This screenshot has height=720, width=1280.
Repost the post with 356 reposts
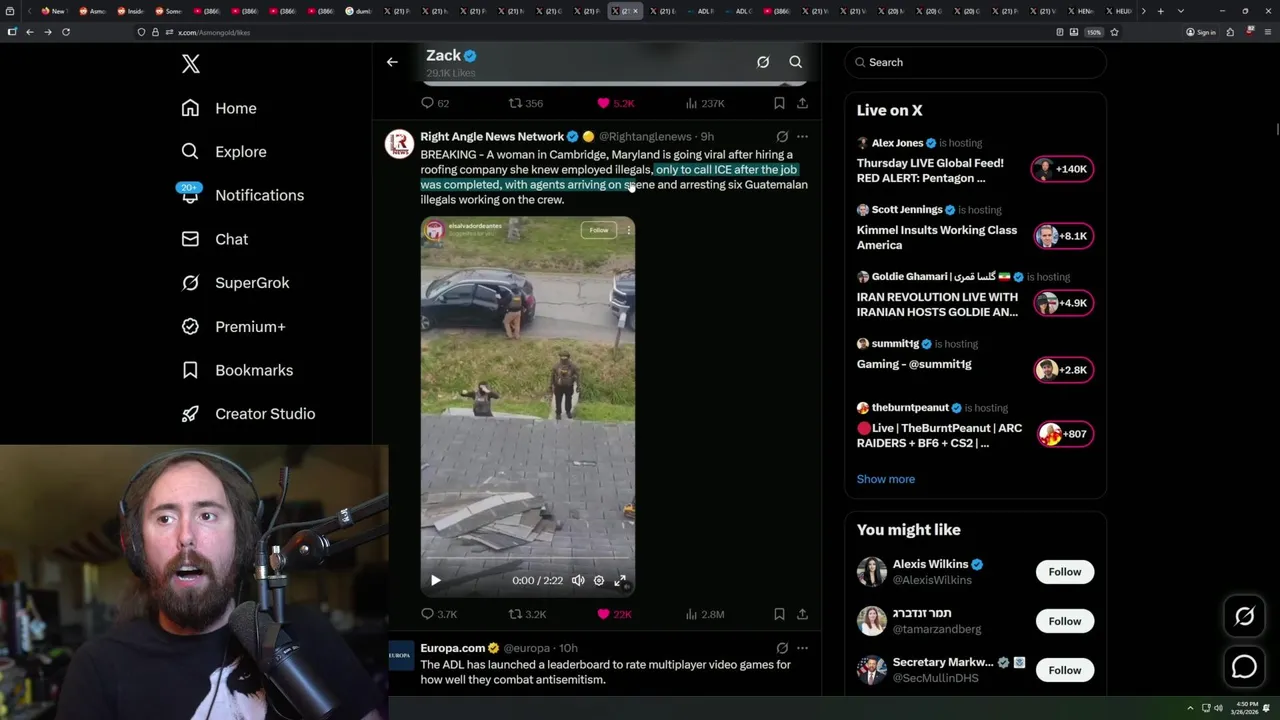(x=526, y=103)
